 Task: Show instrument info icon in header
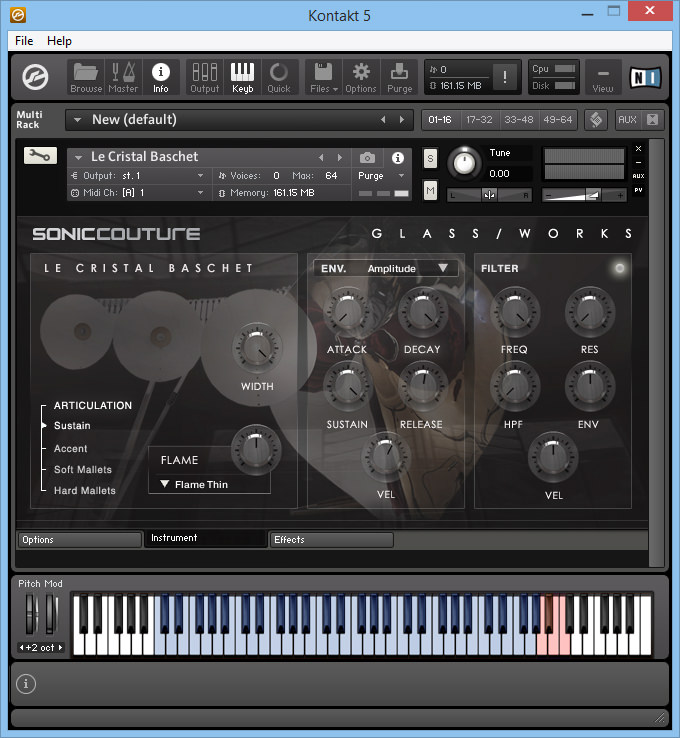tap(398, 158)
